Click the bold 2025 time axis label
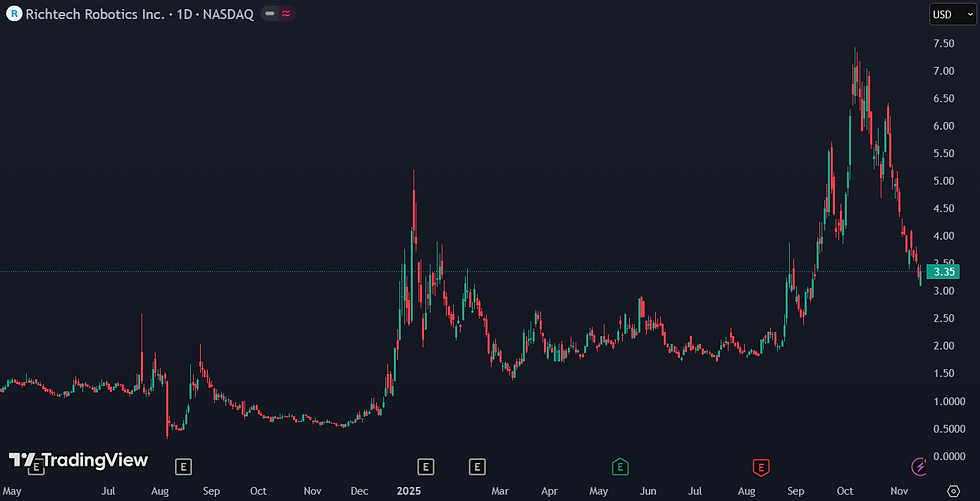 click(408, 491)
